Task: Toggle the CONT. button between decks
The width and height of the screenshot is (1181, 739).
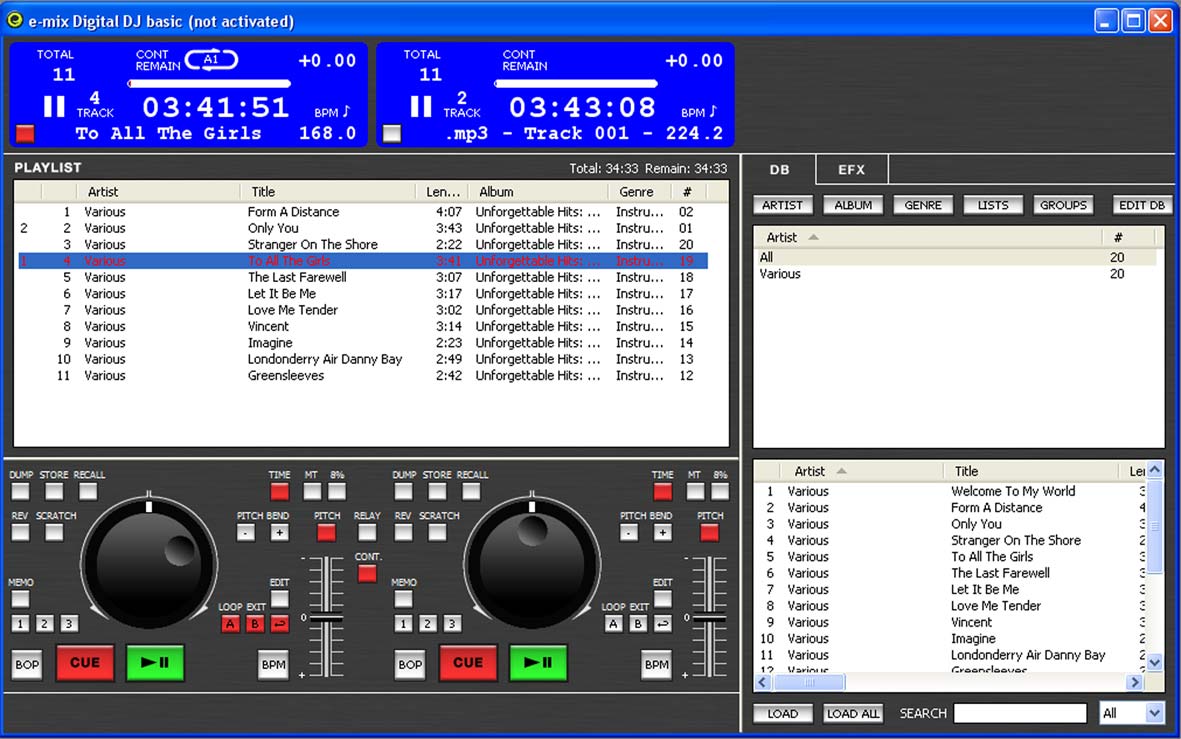Action: point(367,573)
